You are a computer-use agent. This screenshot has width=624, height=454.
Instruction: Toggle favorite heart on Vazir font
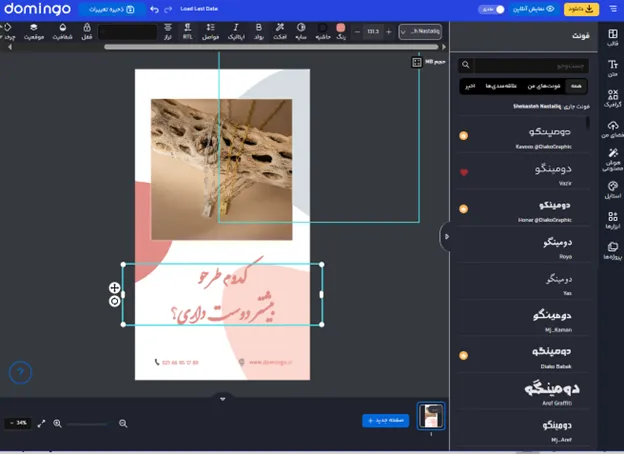tap(463, 173)
